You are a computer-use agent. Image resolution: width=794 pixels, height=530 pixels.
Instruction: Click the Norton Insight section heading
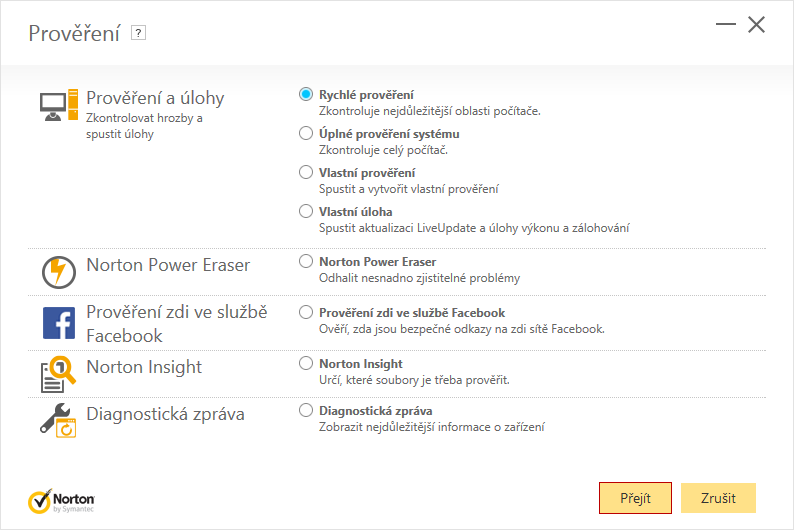(x=144, y=367)
